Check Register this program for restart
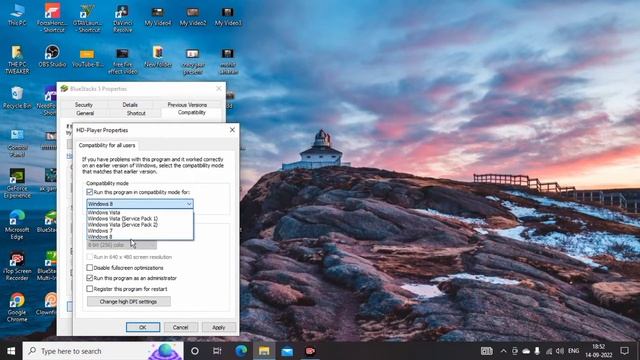The height and width of the screenshot is (360, 640). 89,289
